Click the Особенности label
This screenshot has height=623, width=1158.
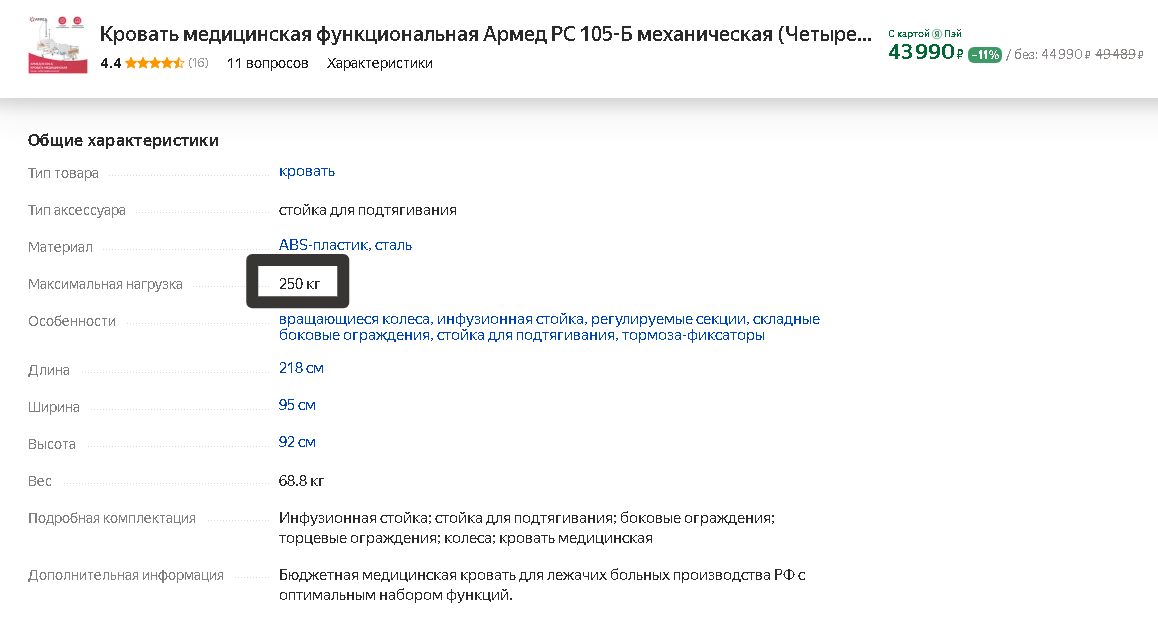click(x=72, y=321)
